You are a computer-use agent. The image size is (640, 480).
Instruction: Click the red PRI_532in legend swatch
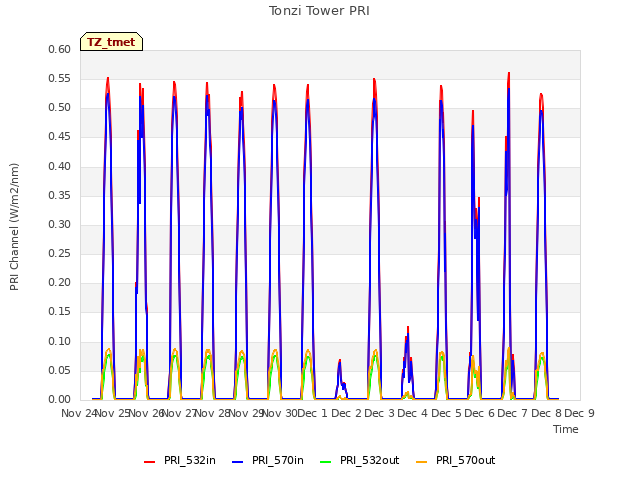[150, 462]
